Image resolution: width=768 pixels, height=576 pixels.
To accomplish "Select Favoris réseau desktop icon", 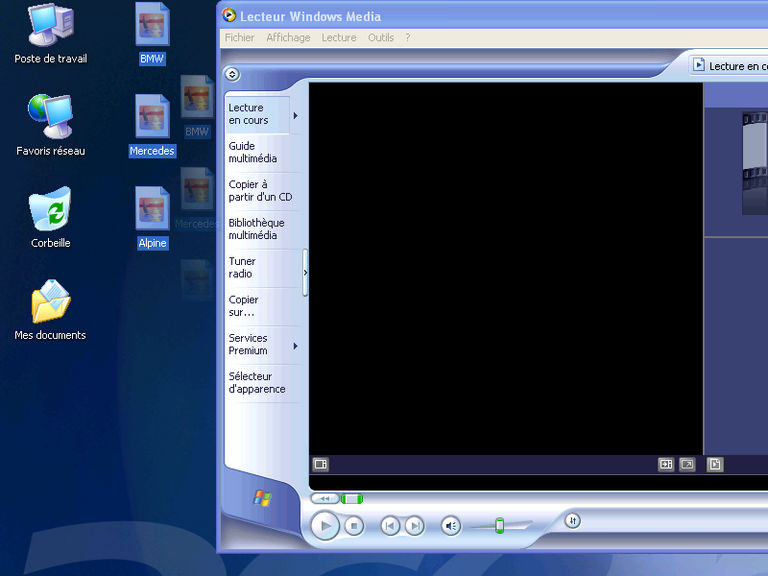I will pyautogui.click(x=50, y=125).
